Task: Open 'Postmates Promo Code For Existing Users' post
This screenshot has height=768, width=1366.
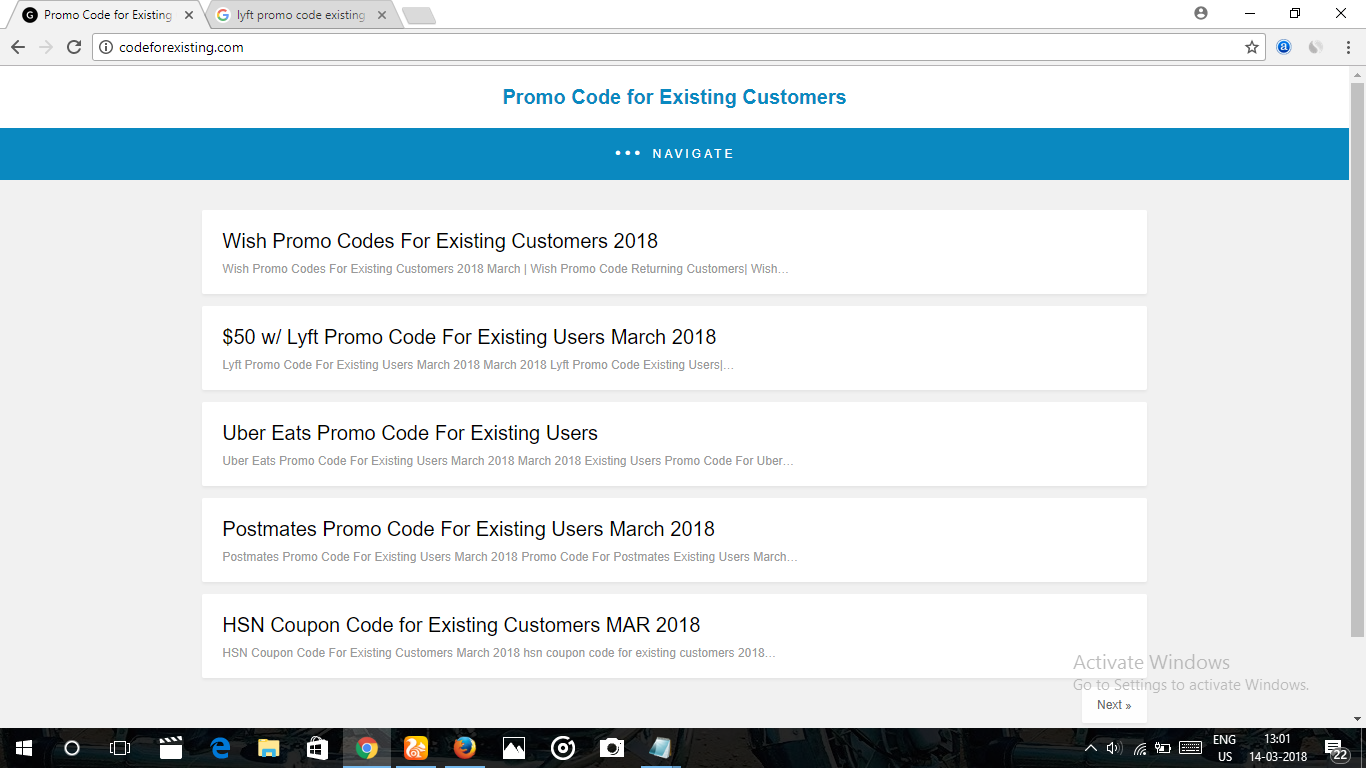Action: pos(468,529)
